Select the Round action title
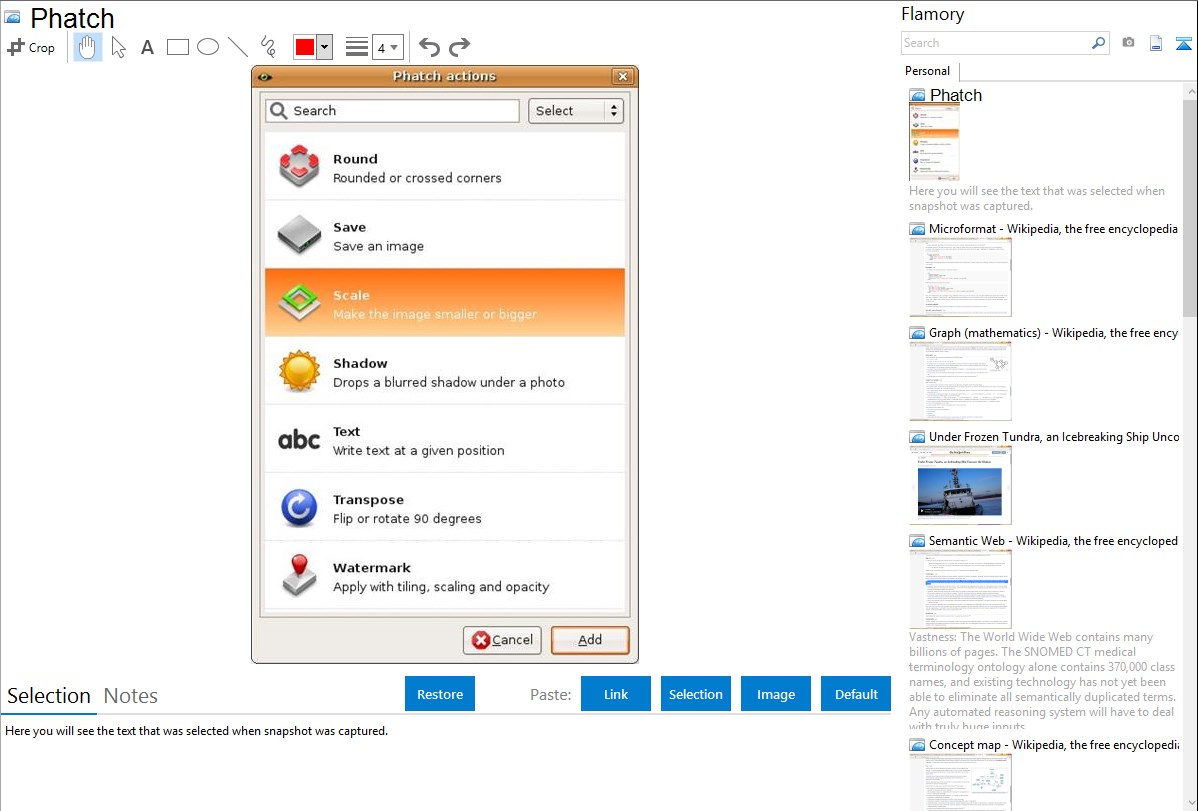The image size is (1198, 811). [x=355, y=159]
